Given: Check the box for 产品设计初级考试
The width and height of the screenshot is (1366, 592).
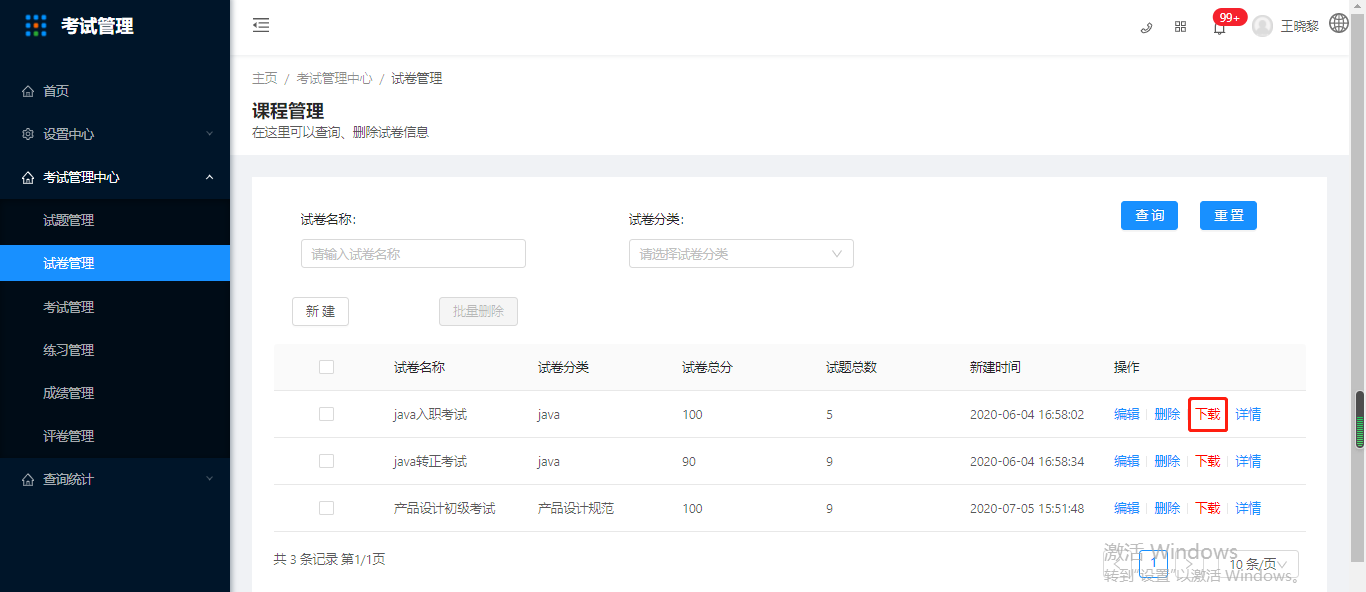Looking at the screenshot, I should [x=326, y=508].
